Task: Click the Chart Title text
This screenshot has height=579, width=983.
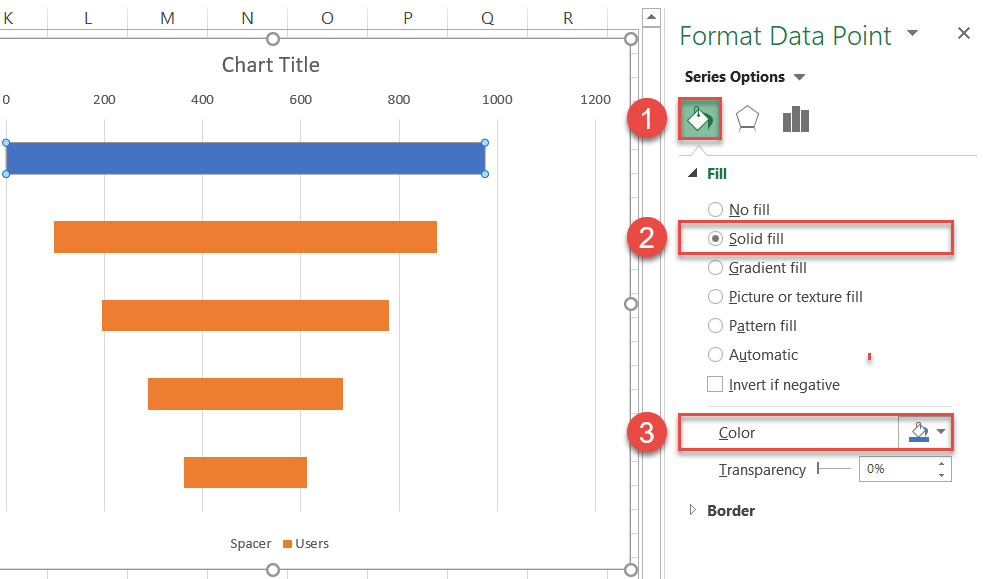Action: (x=271, y=65)
